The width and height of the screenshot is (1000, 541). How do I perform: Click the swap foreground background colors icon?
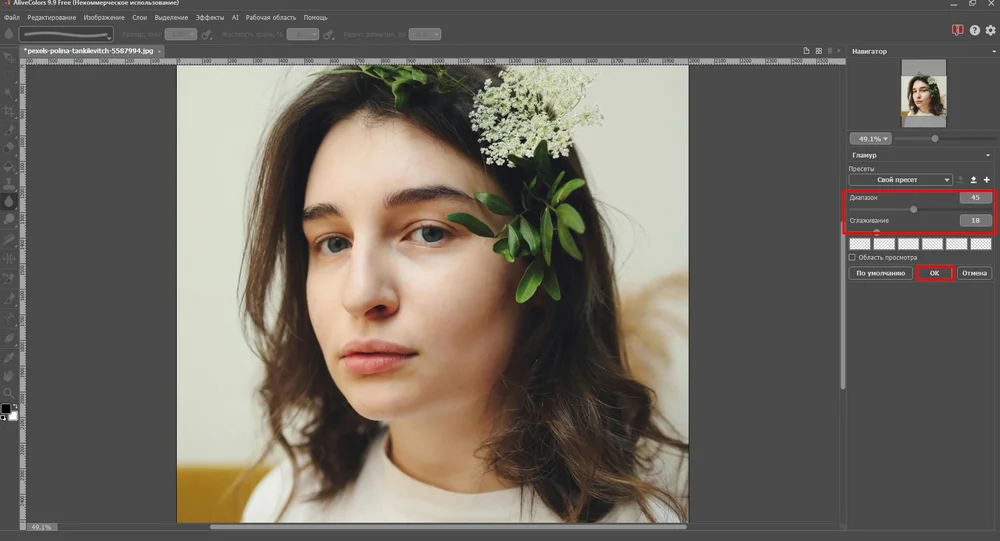pyautogui.click(x=15, y=406)
